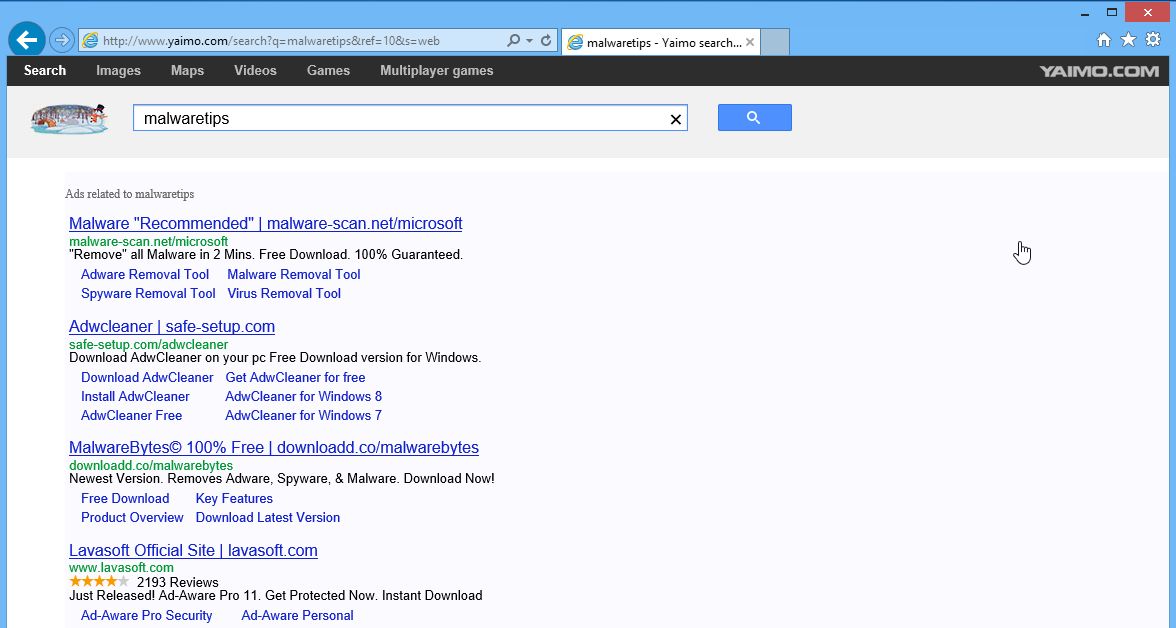The image size is (1176, 628).
Task: Click the green malware-scan.net/microsoft URL
Action: (x=148, y=242)
